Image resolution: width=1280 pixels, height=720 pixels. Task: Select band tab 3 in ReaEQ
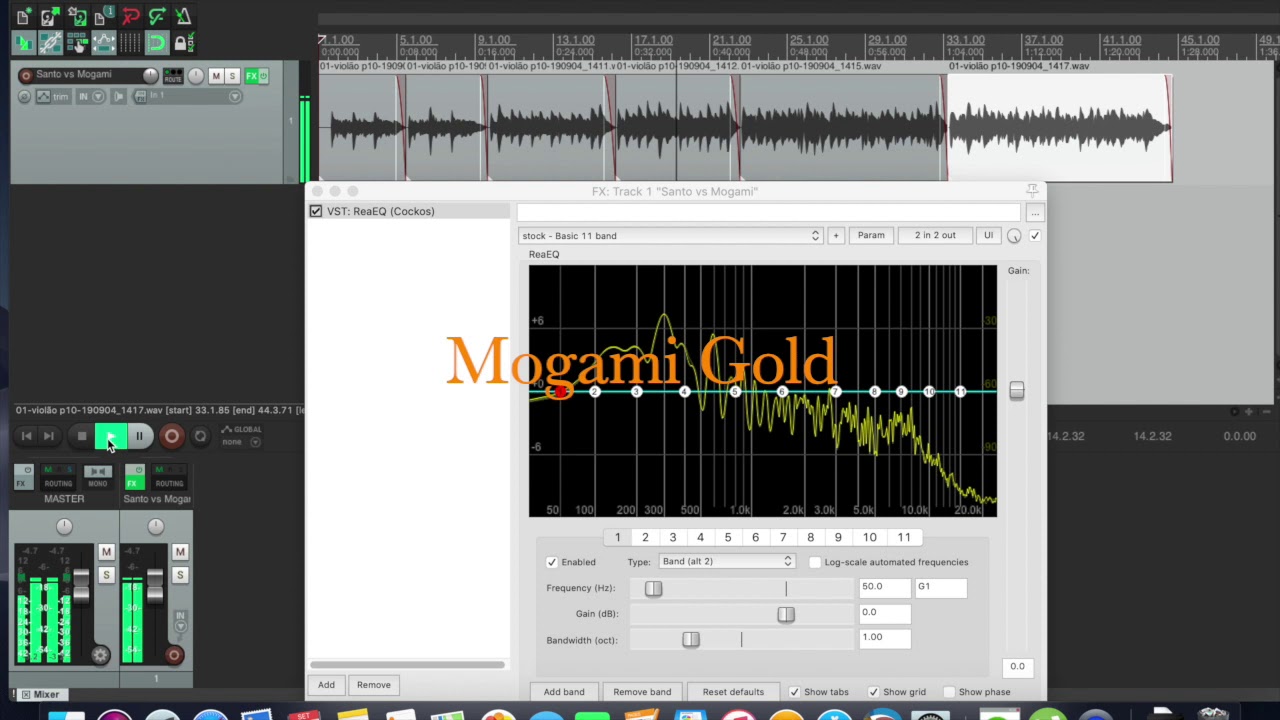(x=673, y=537)
